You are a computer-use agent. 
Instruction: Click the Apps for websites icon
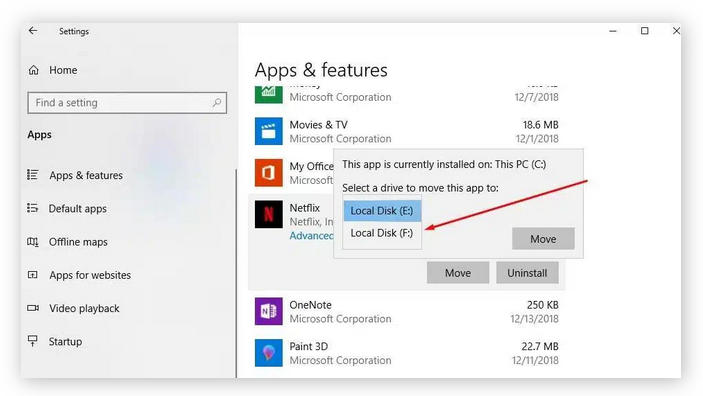33,274
